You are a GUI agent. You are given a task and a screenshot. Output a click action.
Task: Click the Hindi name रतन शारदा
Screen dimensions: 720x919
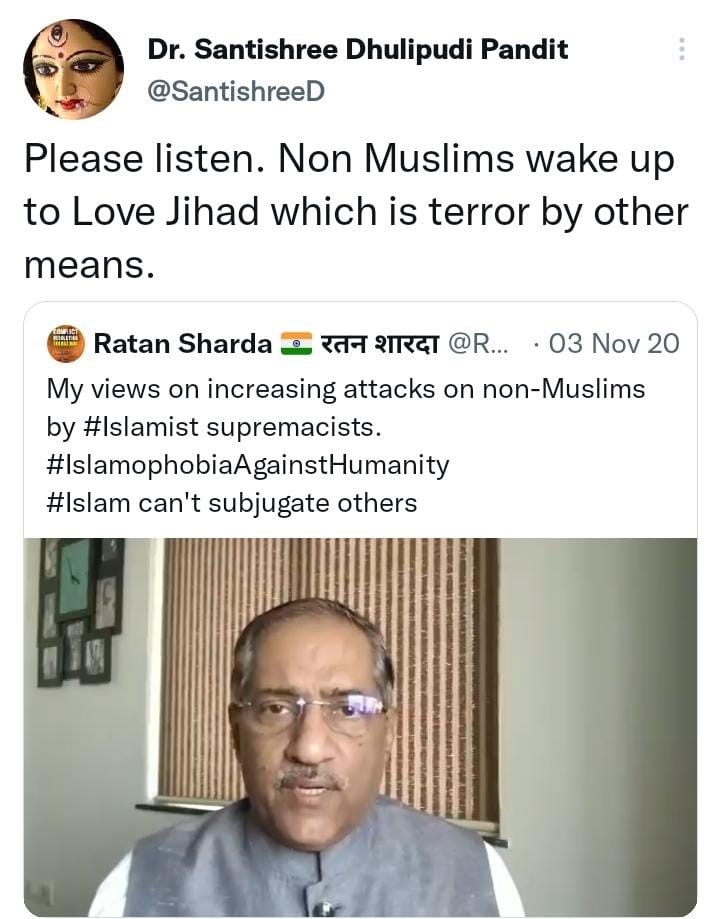coord(380,343)
